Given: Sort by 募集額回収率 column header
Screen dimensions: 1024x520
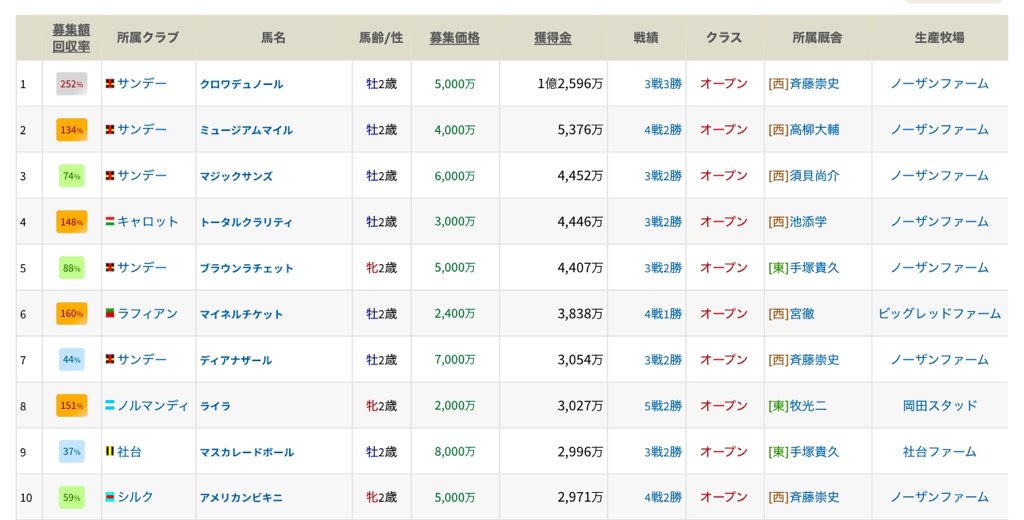Looking at the screenshot, I should (x=71, y=38).
